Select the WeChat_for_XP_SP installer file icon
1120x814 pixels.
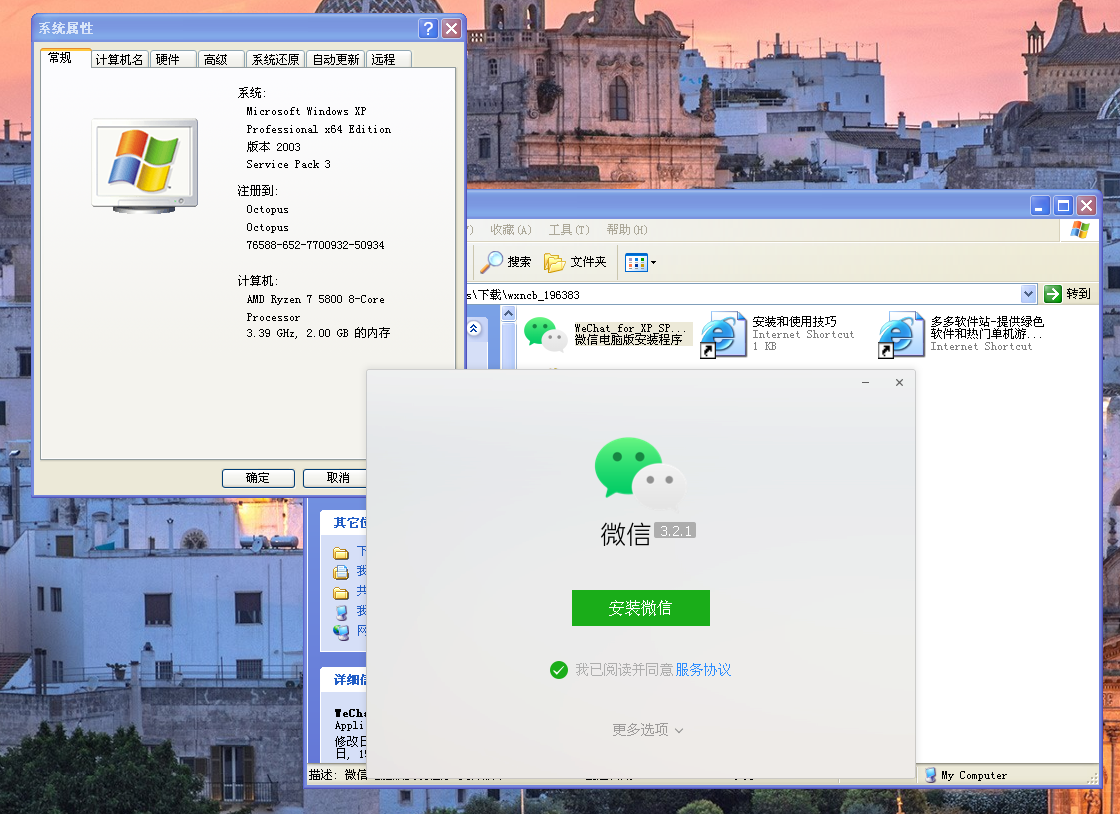[x=546, y=334]
